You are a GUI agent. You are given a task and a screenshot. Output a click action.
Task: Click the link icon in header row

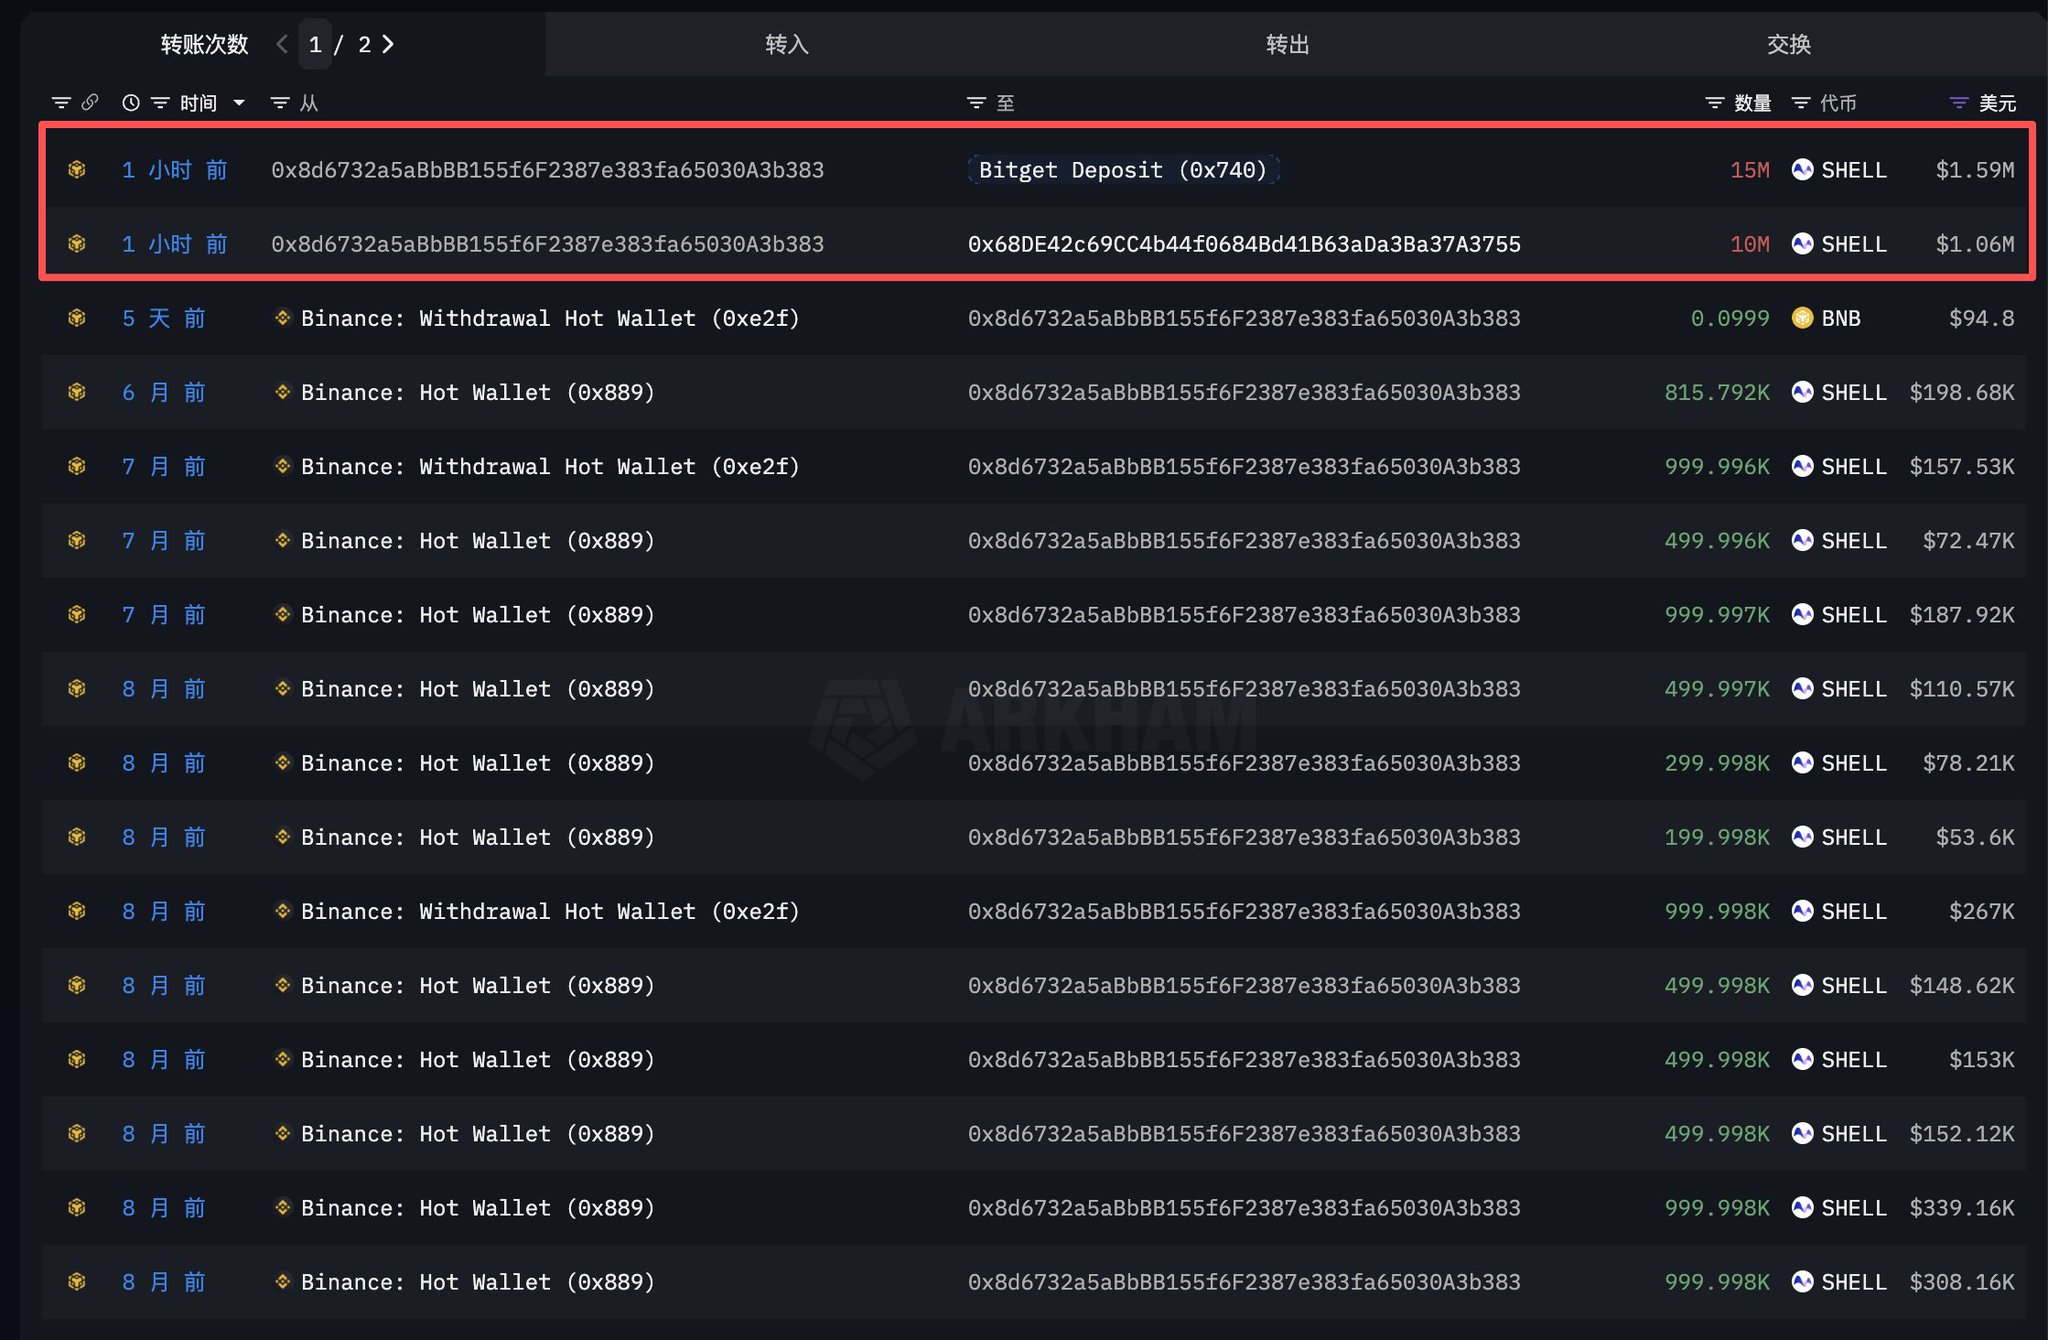(90, 103)
